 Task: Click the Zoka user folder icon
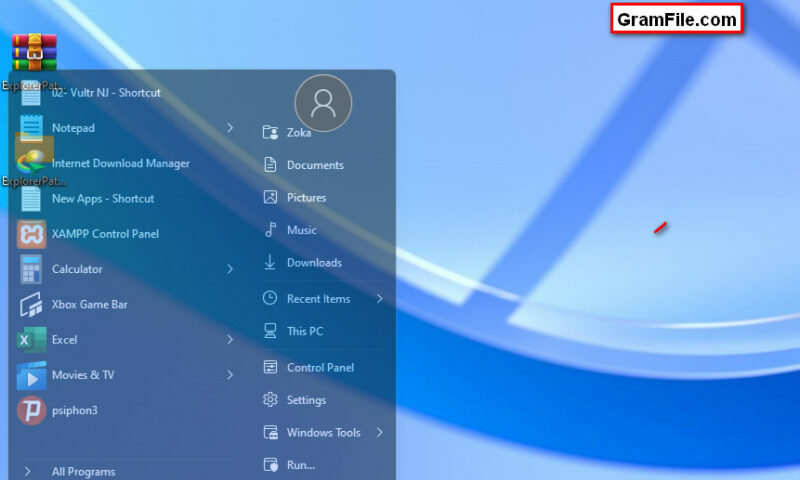coord(270,133)
